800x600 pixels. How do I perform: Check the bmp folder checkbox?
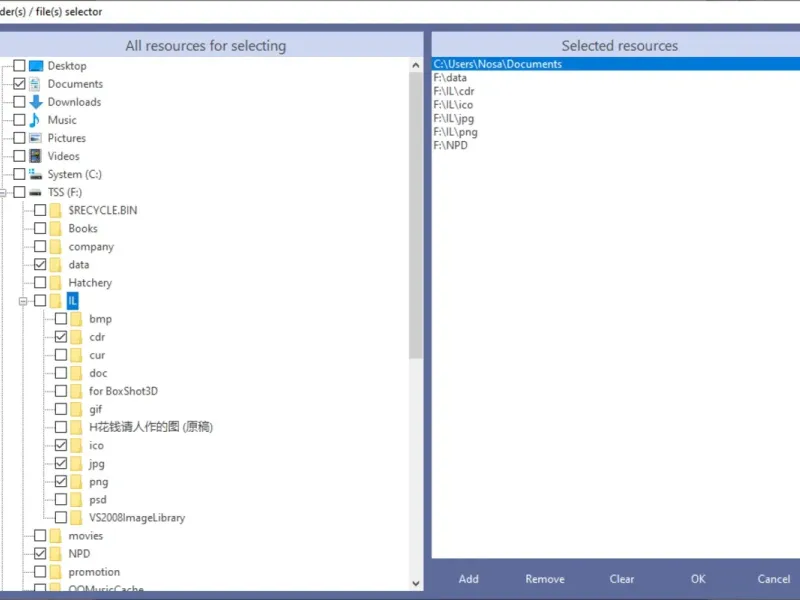point(61,319)
